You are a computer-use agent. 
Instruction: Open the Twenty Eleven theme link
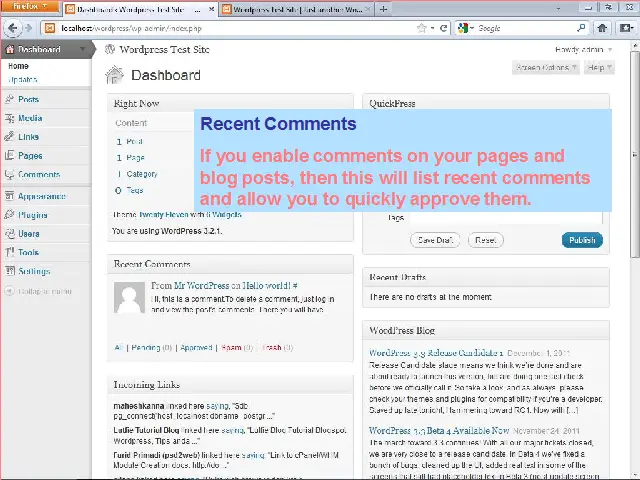(164, 214)
